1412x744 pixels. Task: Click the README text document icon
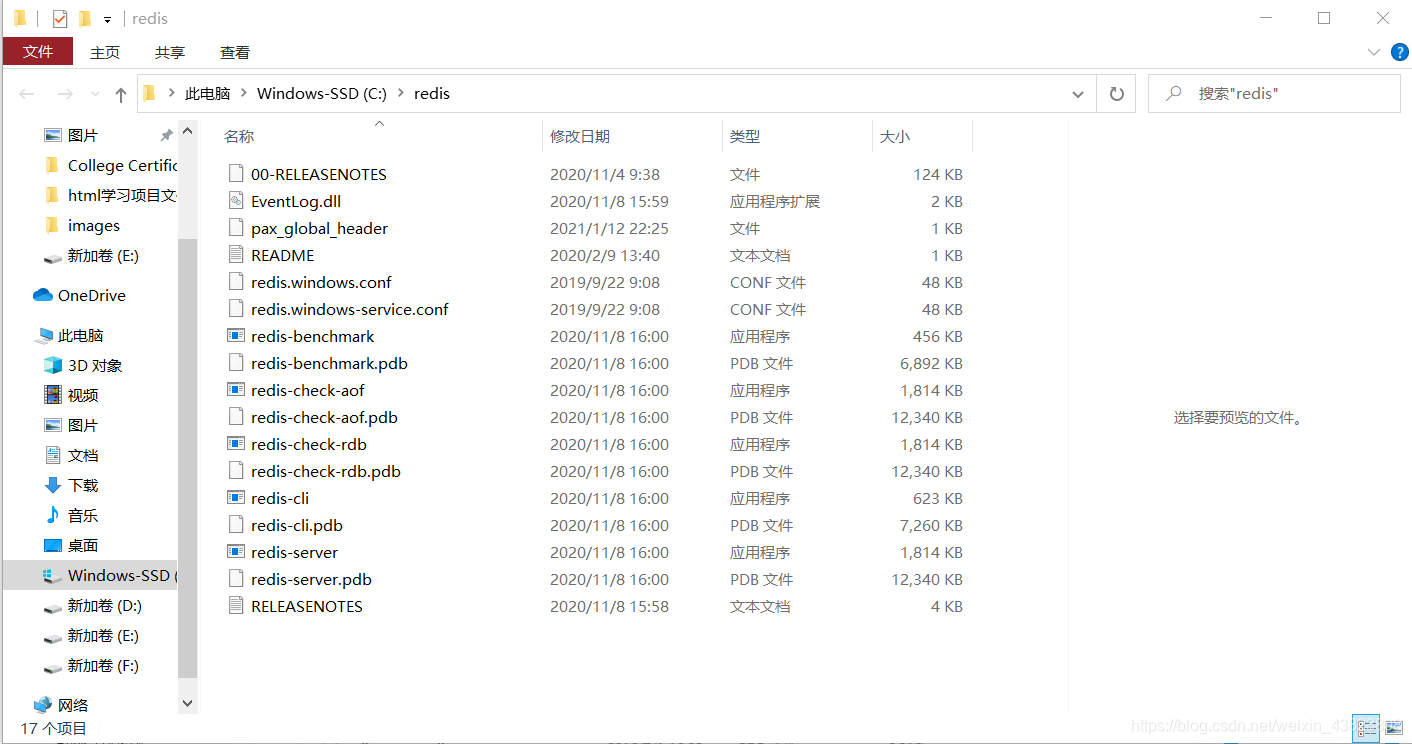pos(236,255)
